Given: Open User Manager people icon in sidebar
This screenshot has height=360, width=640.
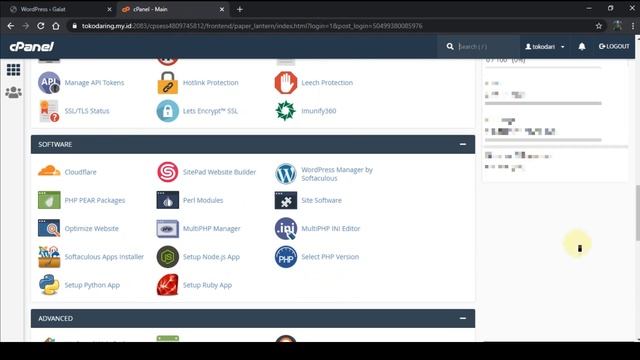Looking at the screenshot, I should (13, 92).
